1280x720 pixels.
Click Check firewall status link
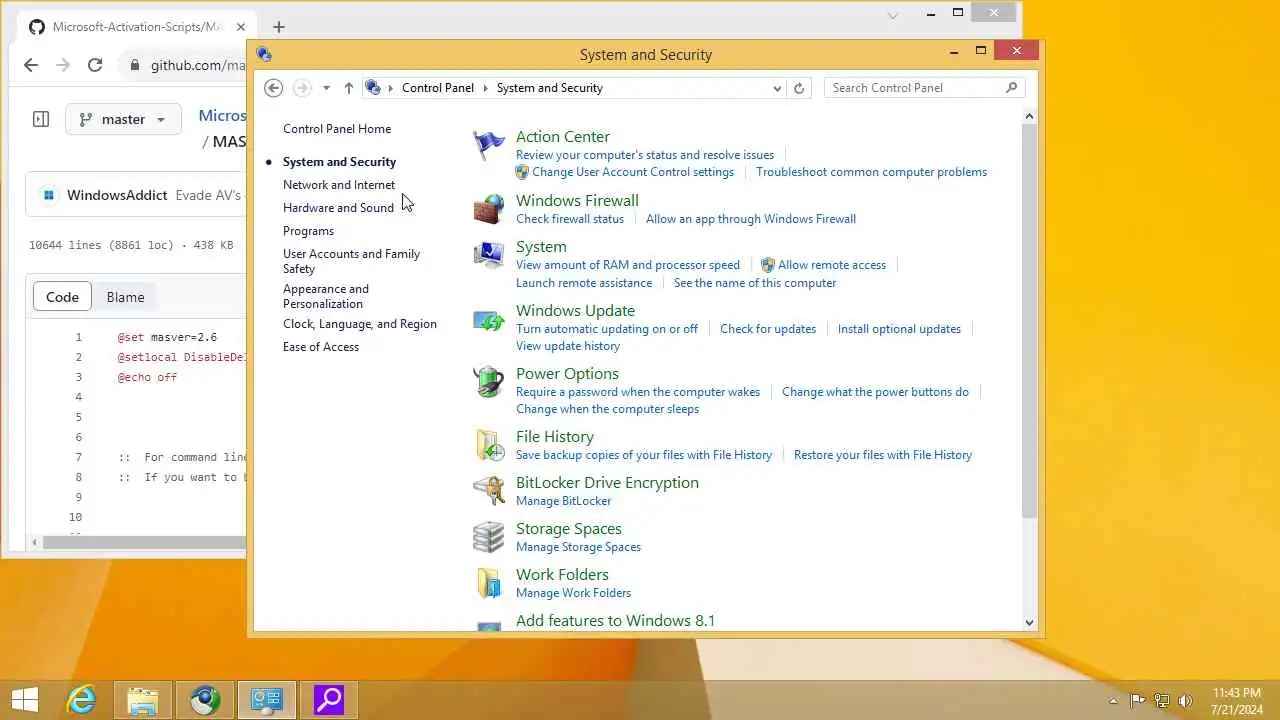(570, 219)
